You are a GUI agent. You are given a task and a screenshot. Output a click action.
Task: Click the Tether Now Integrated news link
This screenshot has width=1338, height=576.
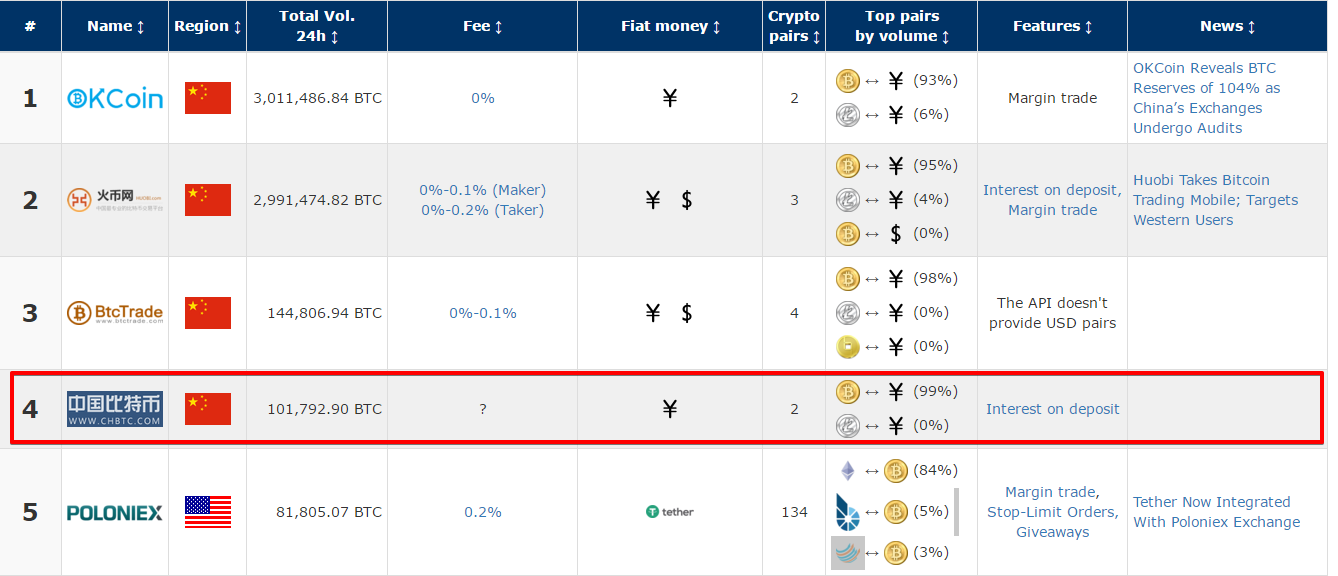coord(1216,511)
